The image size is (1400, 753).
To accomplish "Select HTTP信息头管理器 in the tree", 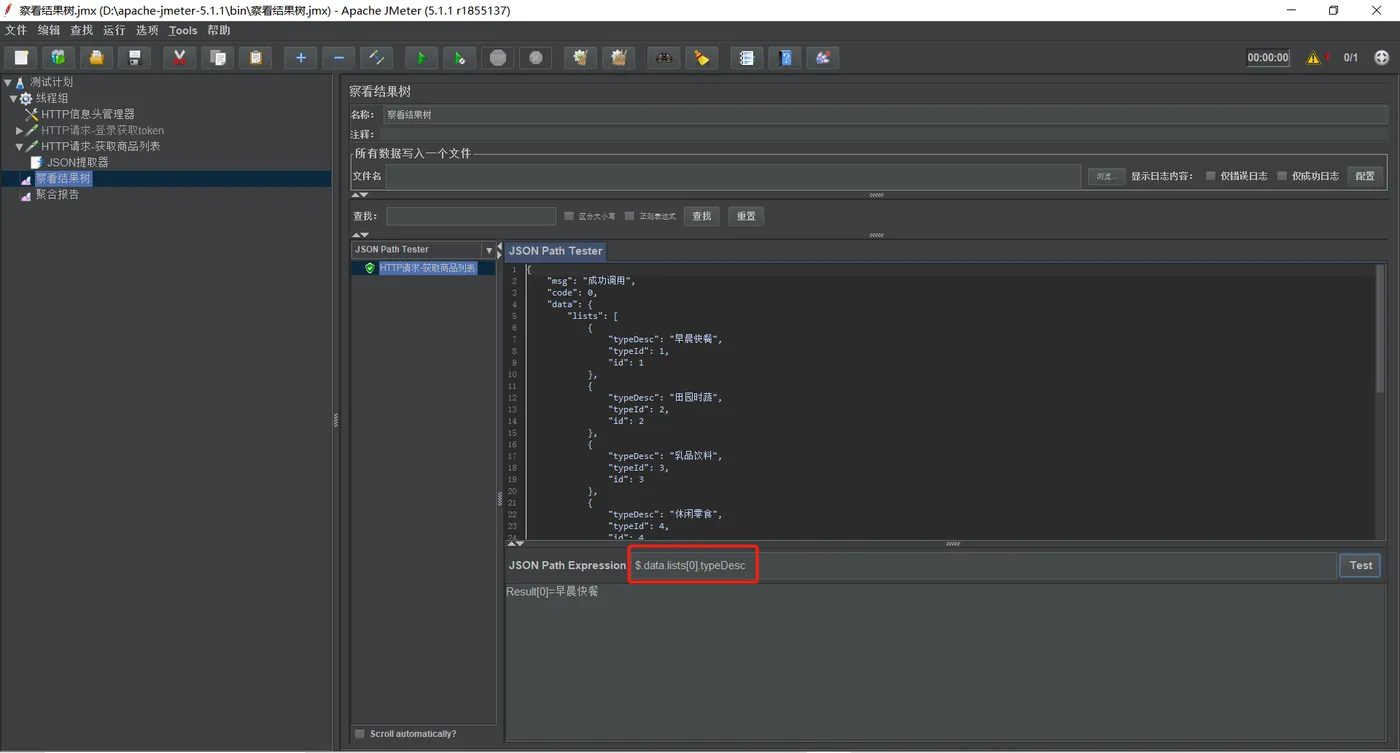I will [x=88, y=114].
